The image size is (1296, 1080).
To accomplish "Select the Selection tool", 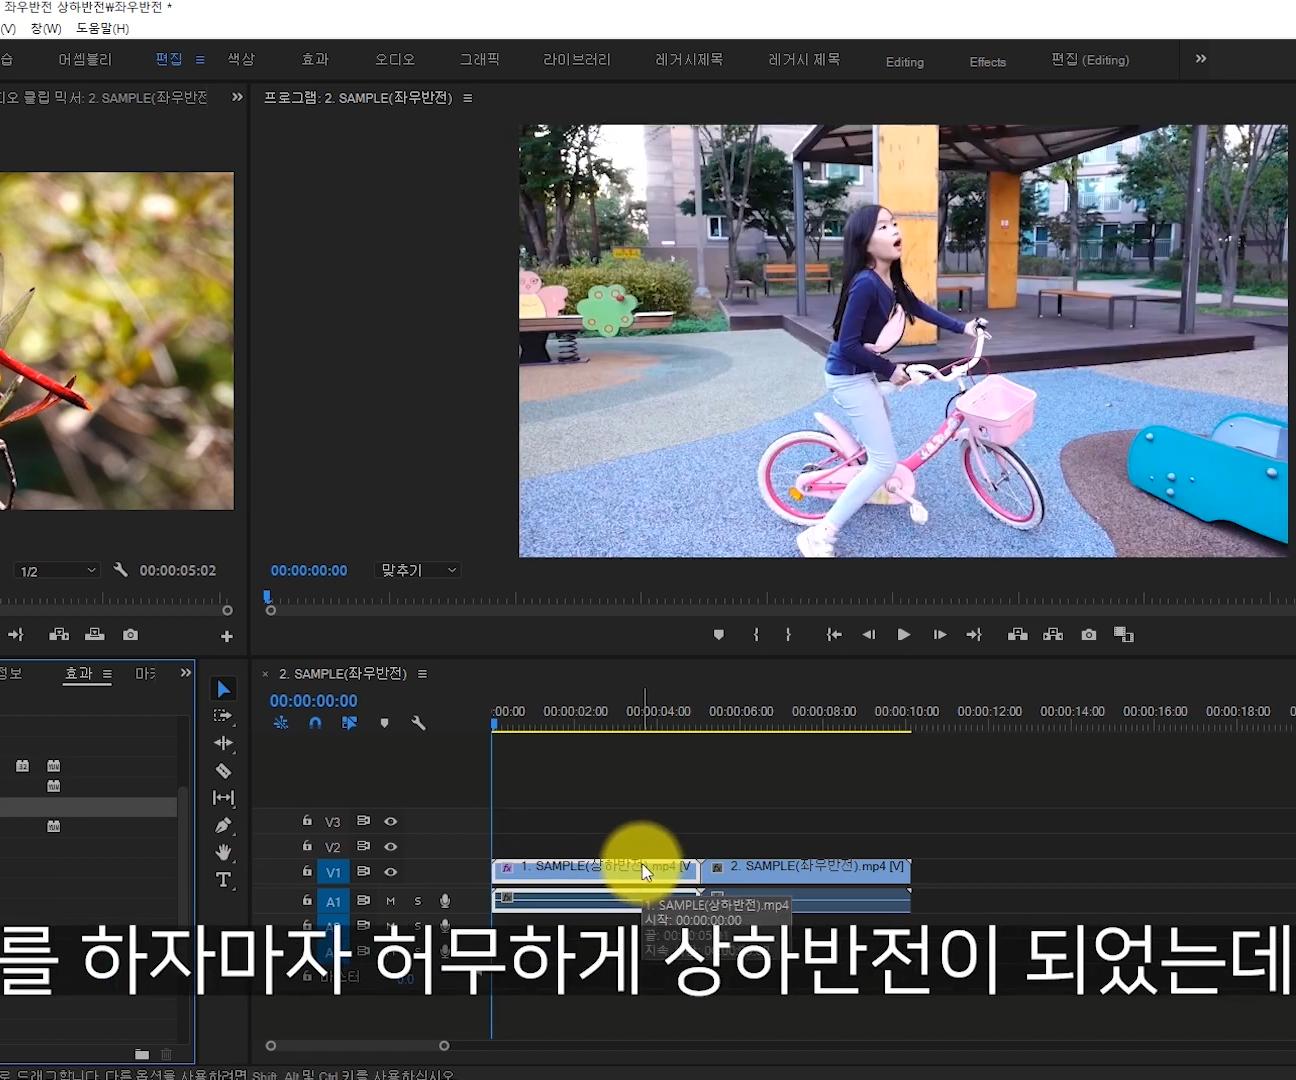I will (224, 687).
